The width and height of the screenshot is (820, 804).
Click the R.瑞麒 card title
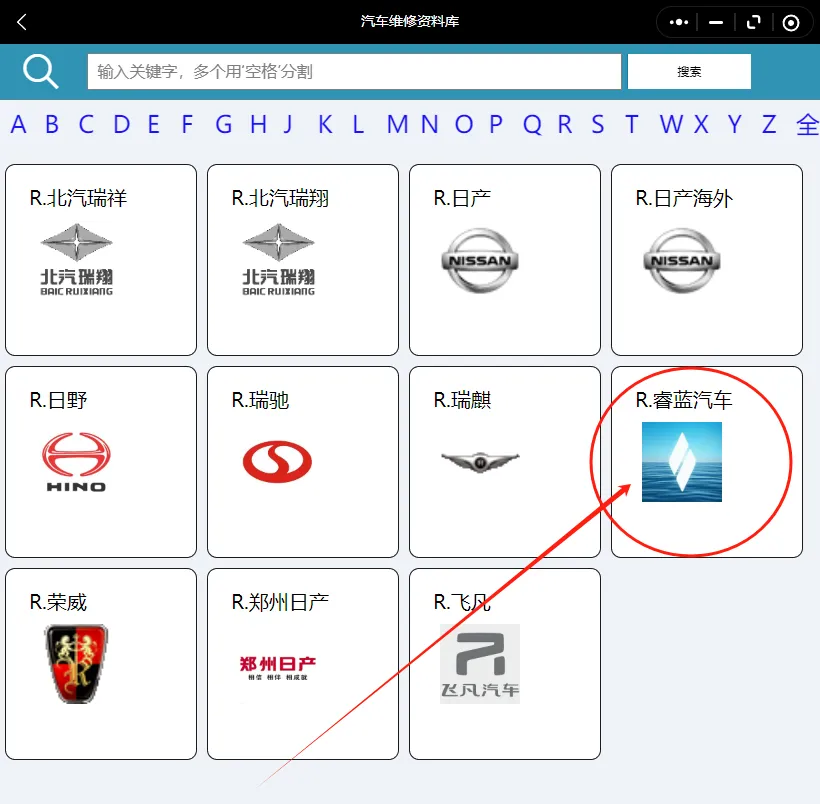pos(462,401)
